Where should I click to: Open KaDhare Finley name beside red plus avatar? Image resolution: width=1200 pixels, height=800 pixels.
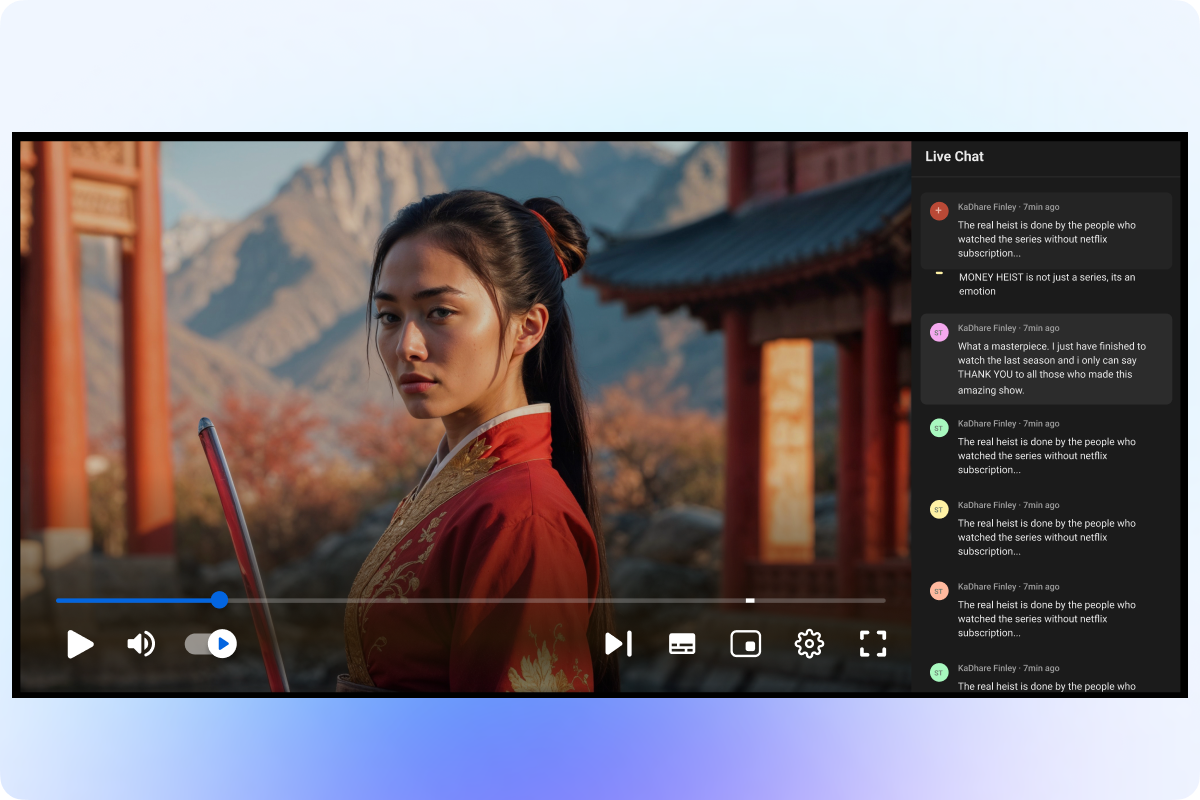[x=987, y=207]
